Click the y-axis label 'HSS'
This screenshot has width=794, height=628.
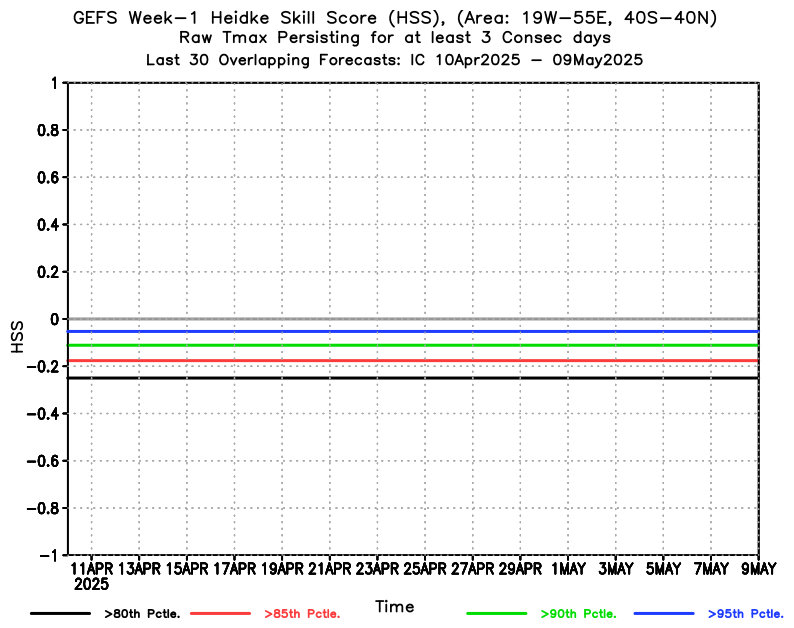click(x=17, y=337)
